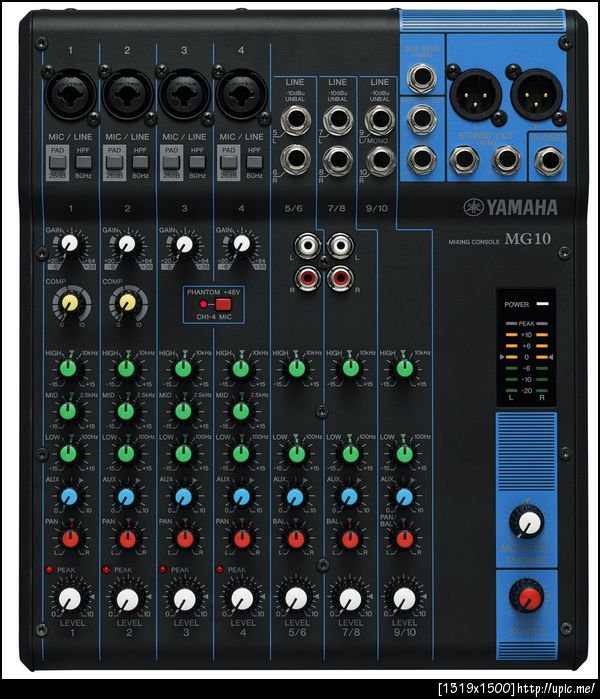Click the LEVEL 1 white knob
This screenshot has height=699, width=600.
coord(70,598)
